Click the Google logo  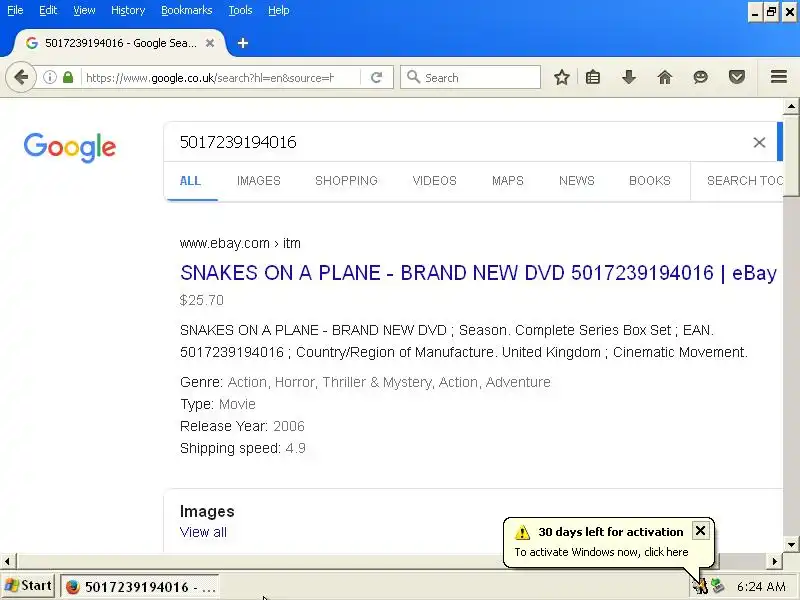pyautogui.click(x=70, y=147)
